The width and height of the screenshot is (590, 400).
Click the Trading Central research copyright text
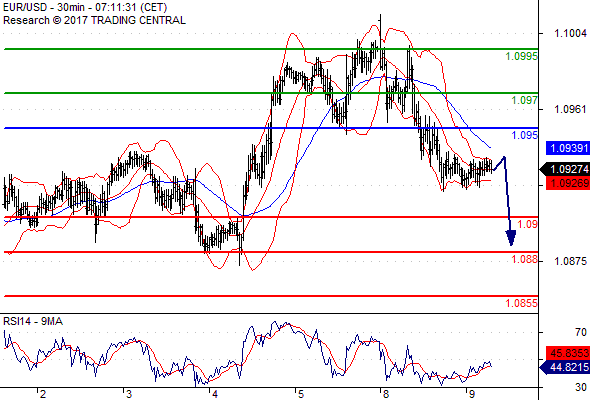94,20
